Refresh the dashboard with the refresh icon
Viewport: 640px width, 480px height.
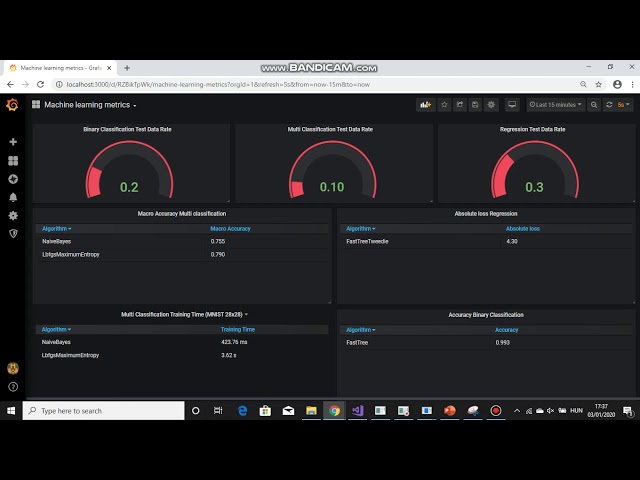coord(609,105)
